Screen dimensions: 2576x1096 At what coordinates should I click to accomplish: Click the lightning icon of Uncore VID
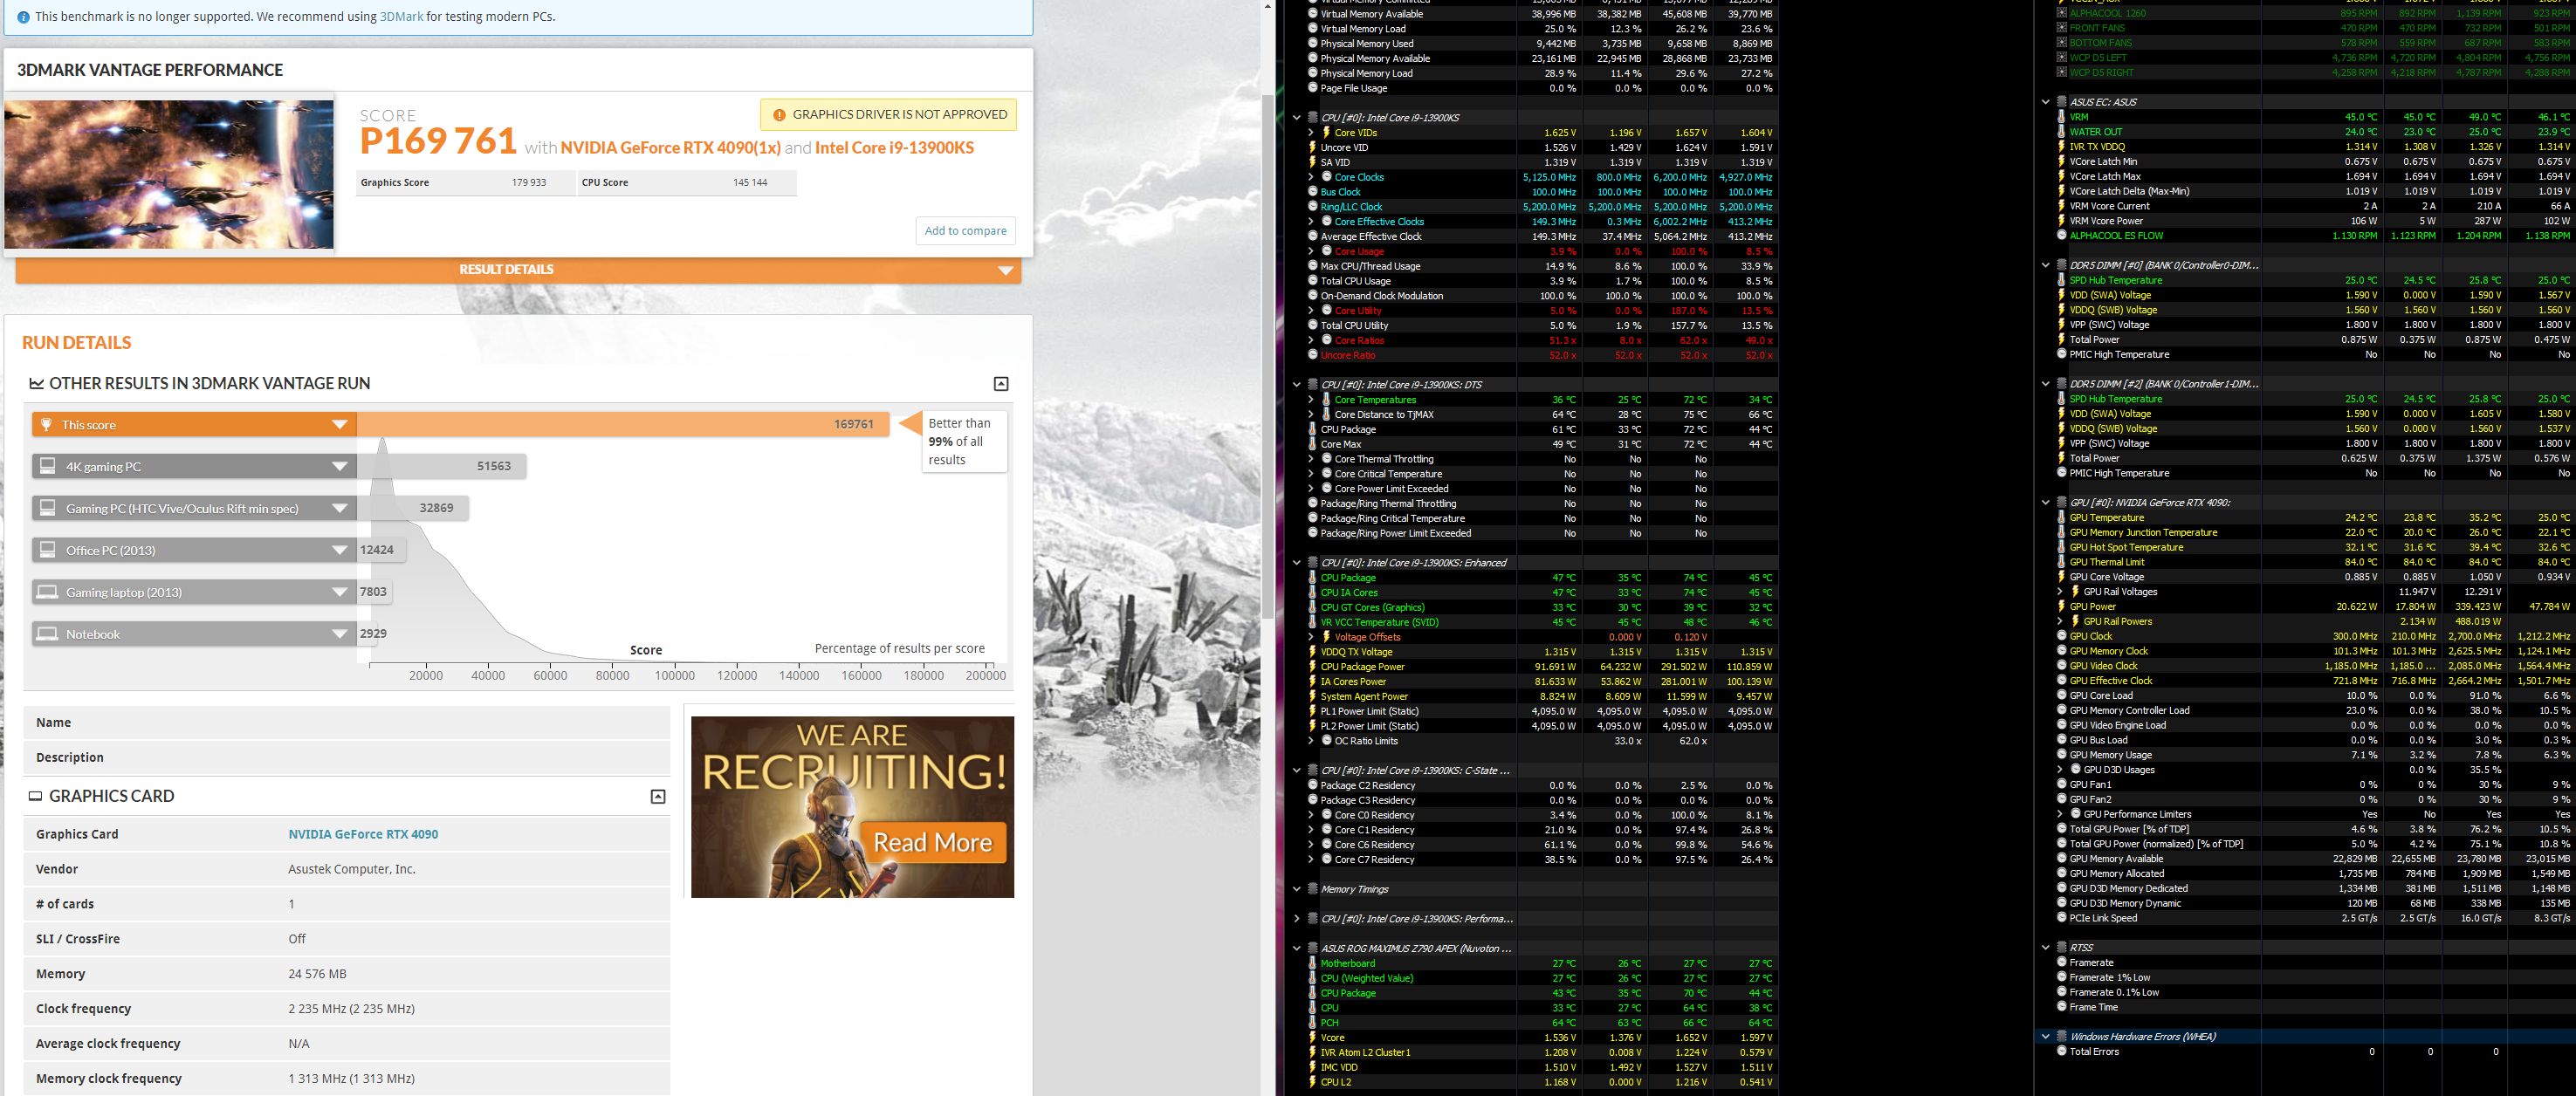[x=1313, y=148]
